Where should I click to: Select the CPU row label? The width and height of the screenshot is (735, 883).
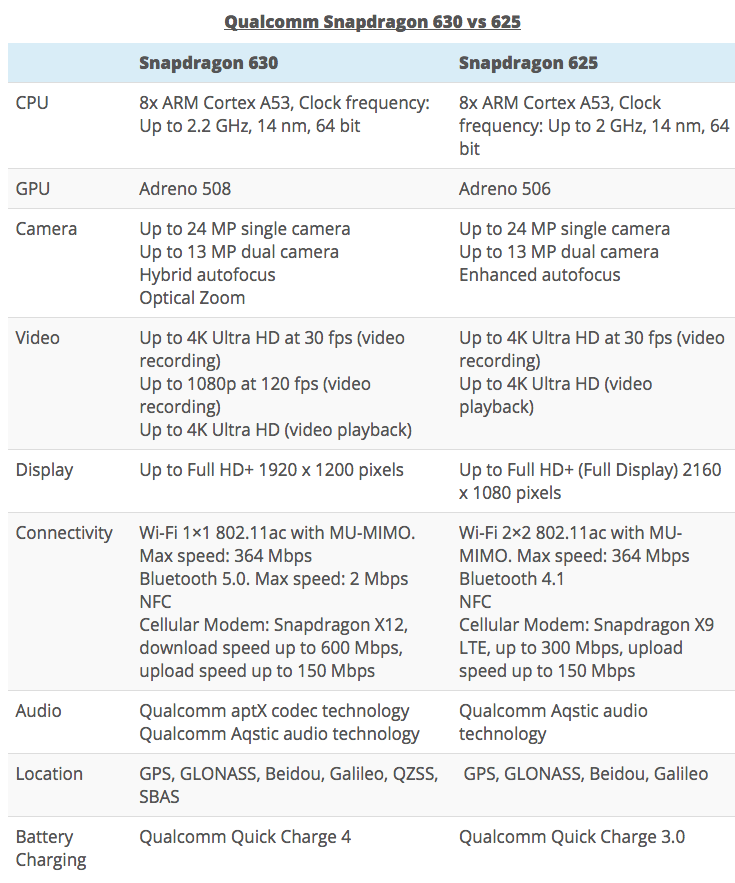(x=32, y=103)
